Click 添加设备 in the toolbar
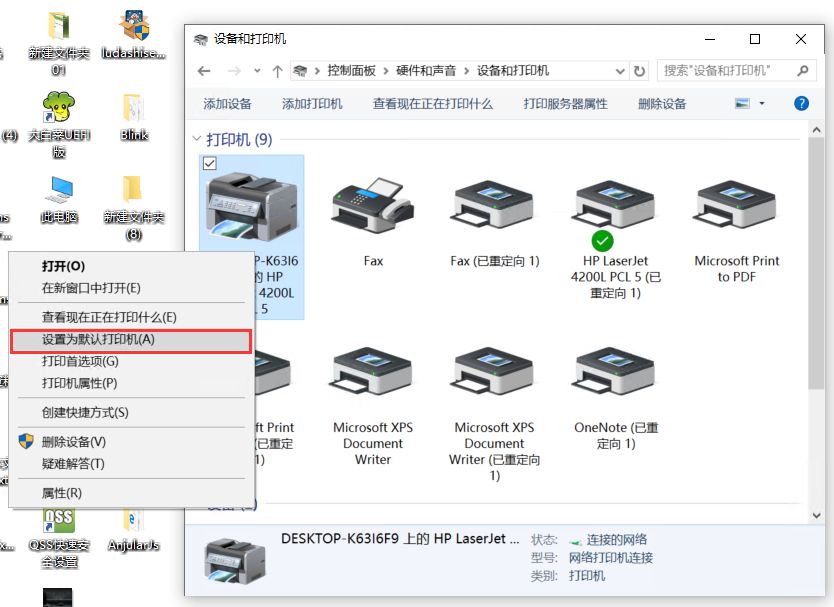 click(x=227, y=104)
